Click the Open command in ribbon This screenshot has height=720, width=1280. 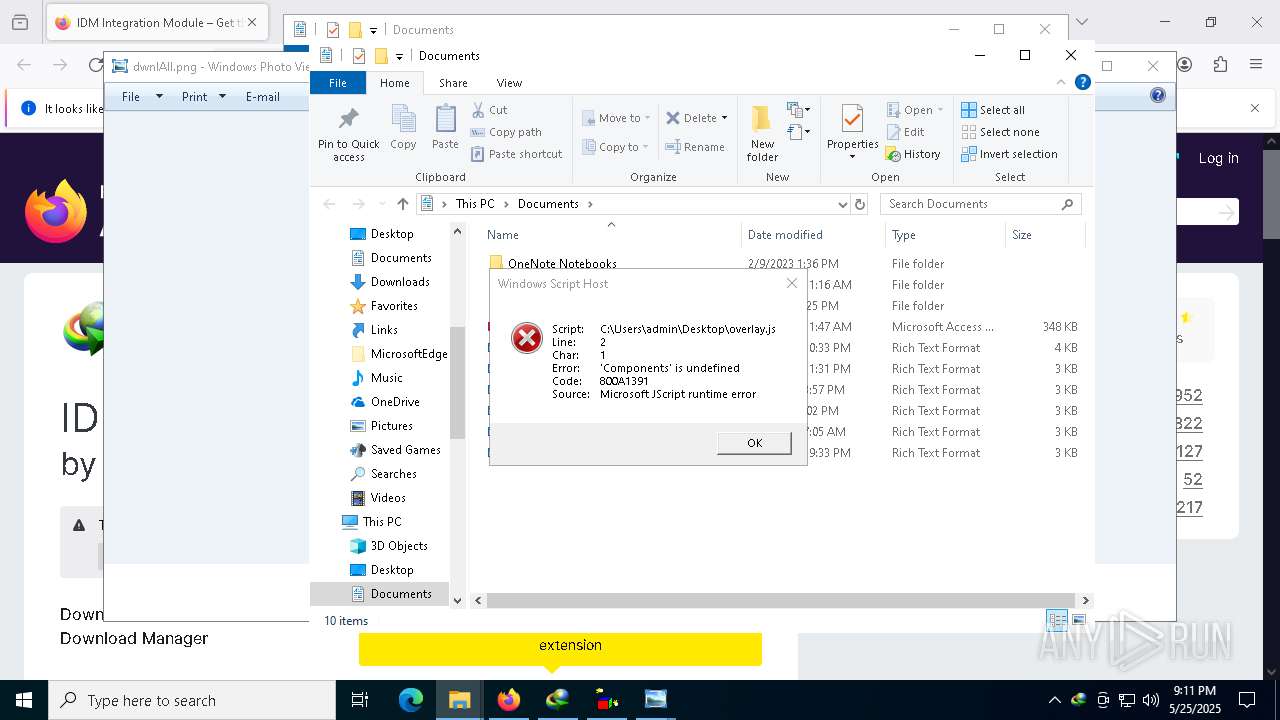click(x=909, y=110)
